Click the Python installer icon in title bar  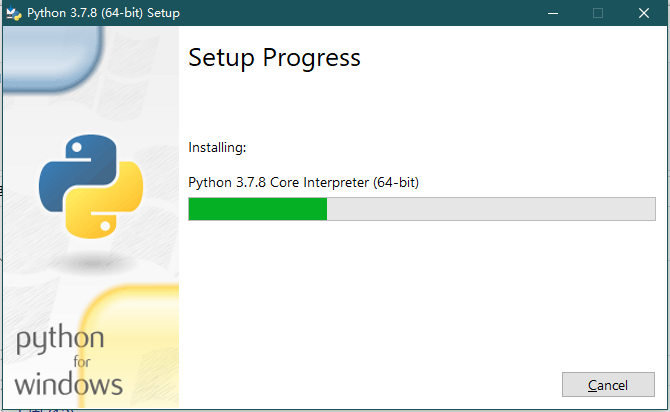pos(14,13)
